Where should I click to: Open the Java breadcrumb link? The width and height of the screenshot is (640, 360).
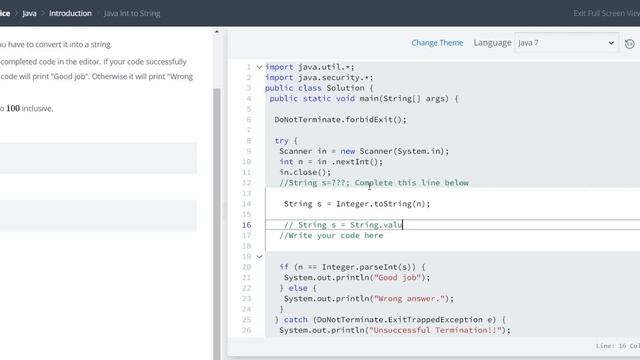pos(29,13)
